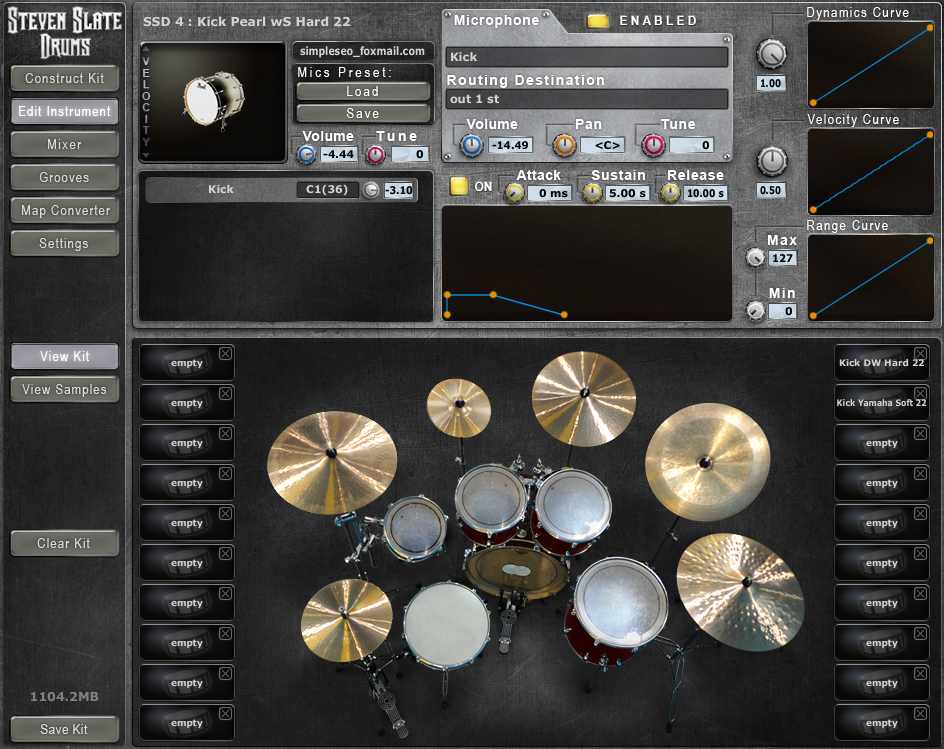The height and width of the screenshot is (749, 944).
Task: Open the Kick microphone selector field
Action: 586,57
